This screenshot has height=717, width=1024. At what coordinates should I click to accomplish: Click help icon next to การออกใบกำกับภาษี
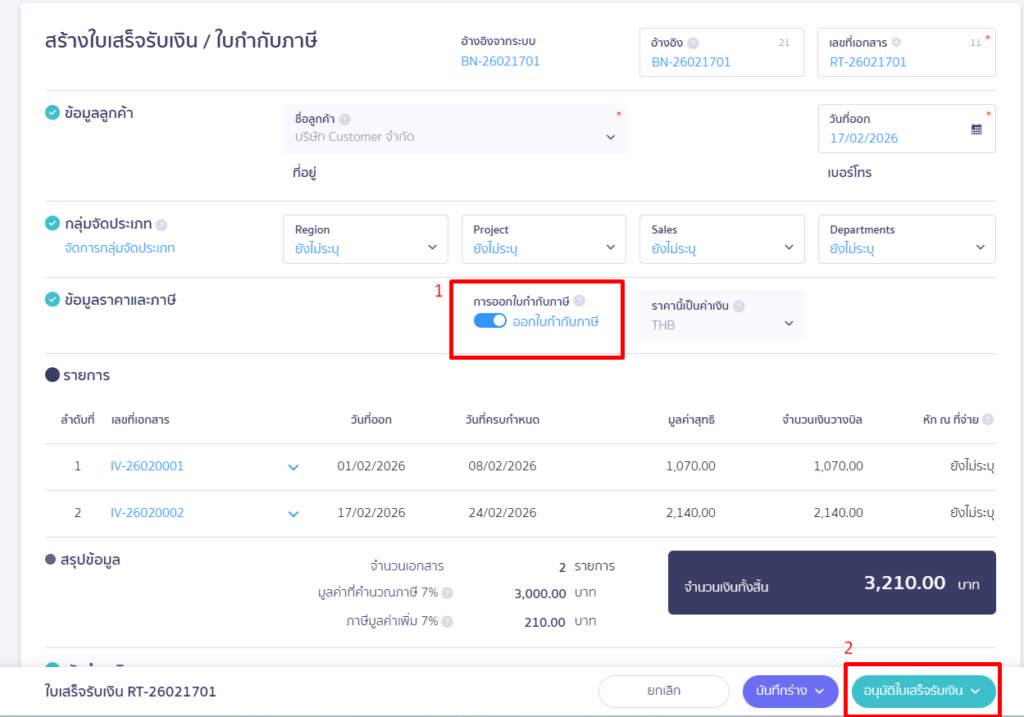tap(579, 301)
